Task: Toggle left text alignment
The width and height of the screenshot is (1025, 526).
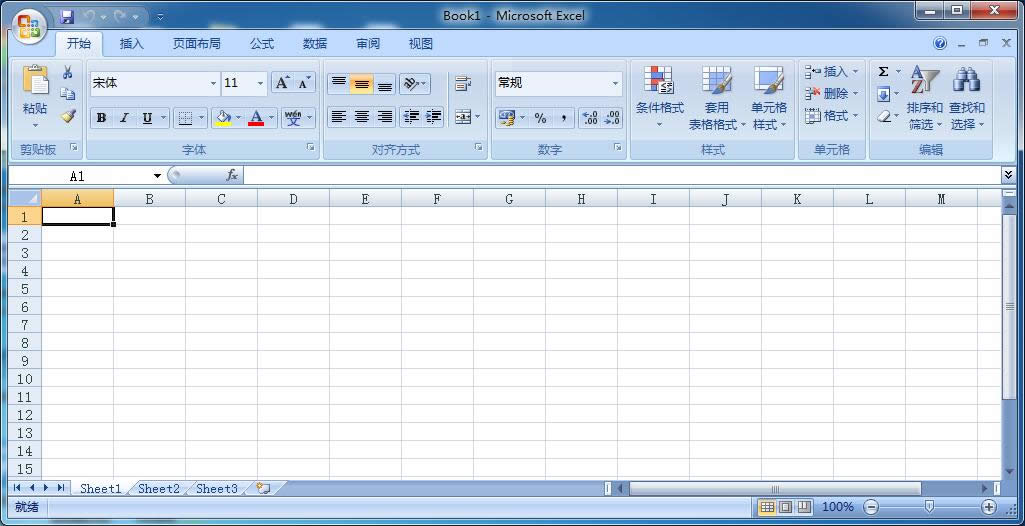Action: click(339, 117)
